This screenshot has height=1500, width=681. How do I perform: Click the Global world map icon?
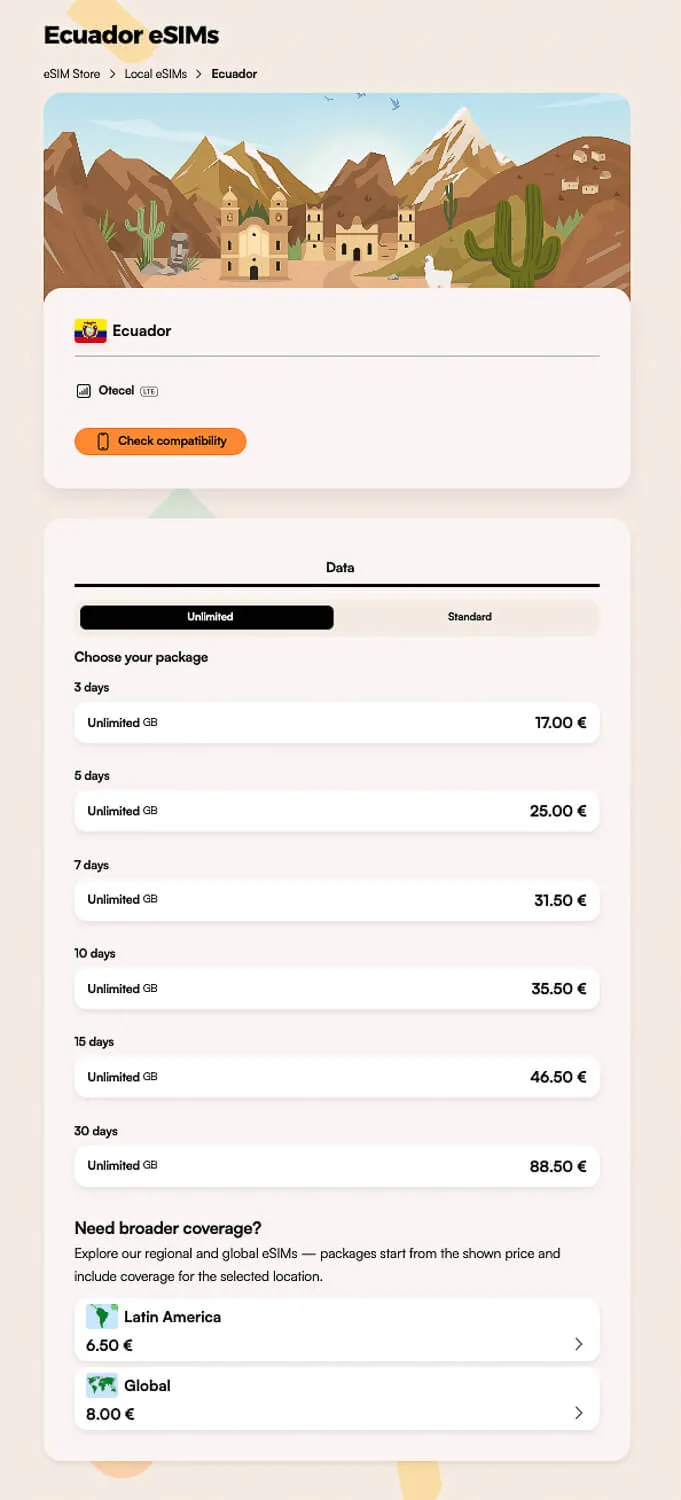click(x=102, y=1386)
